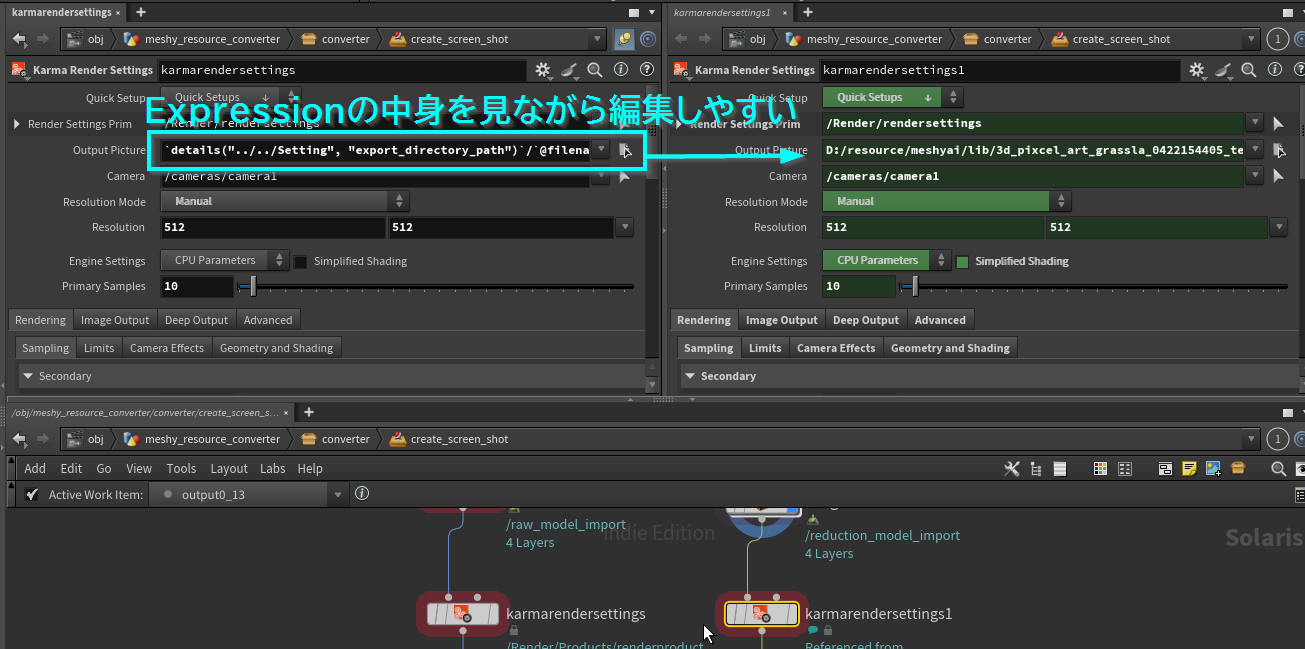Toggle the Active Work Item checkmark

(x=33, y=494)
